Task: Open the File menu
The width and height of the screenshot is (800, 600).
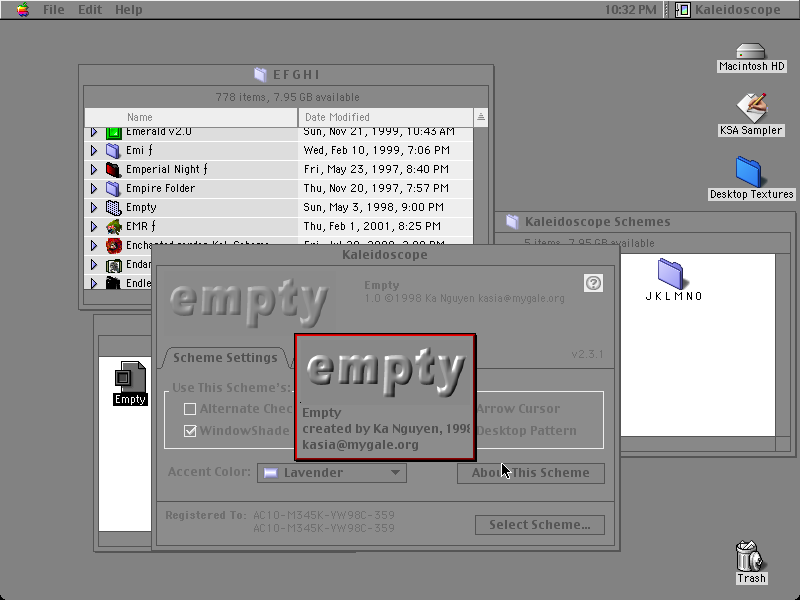Action: coord(53,10)
